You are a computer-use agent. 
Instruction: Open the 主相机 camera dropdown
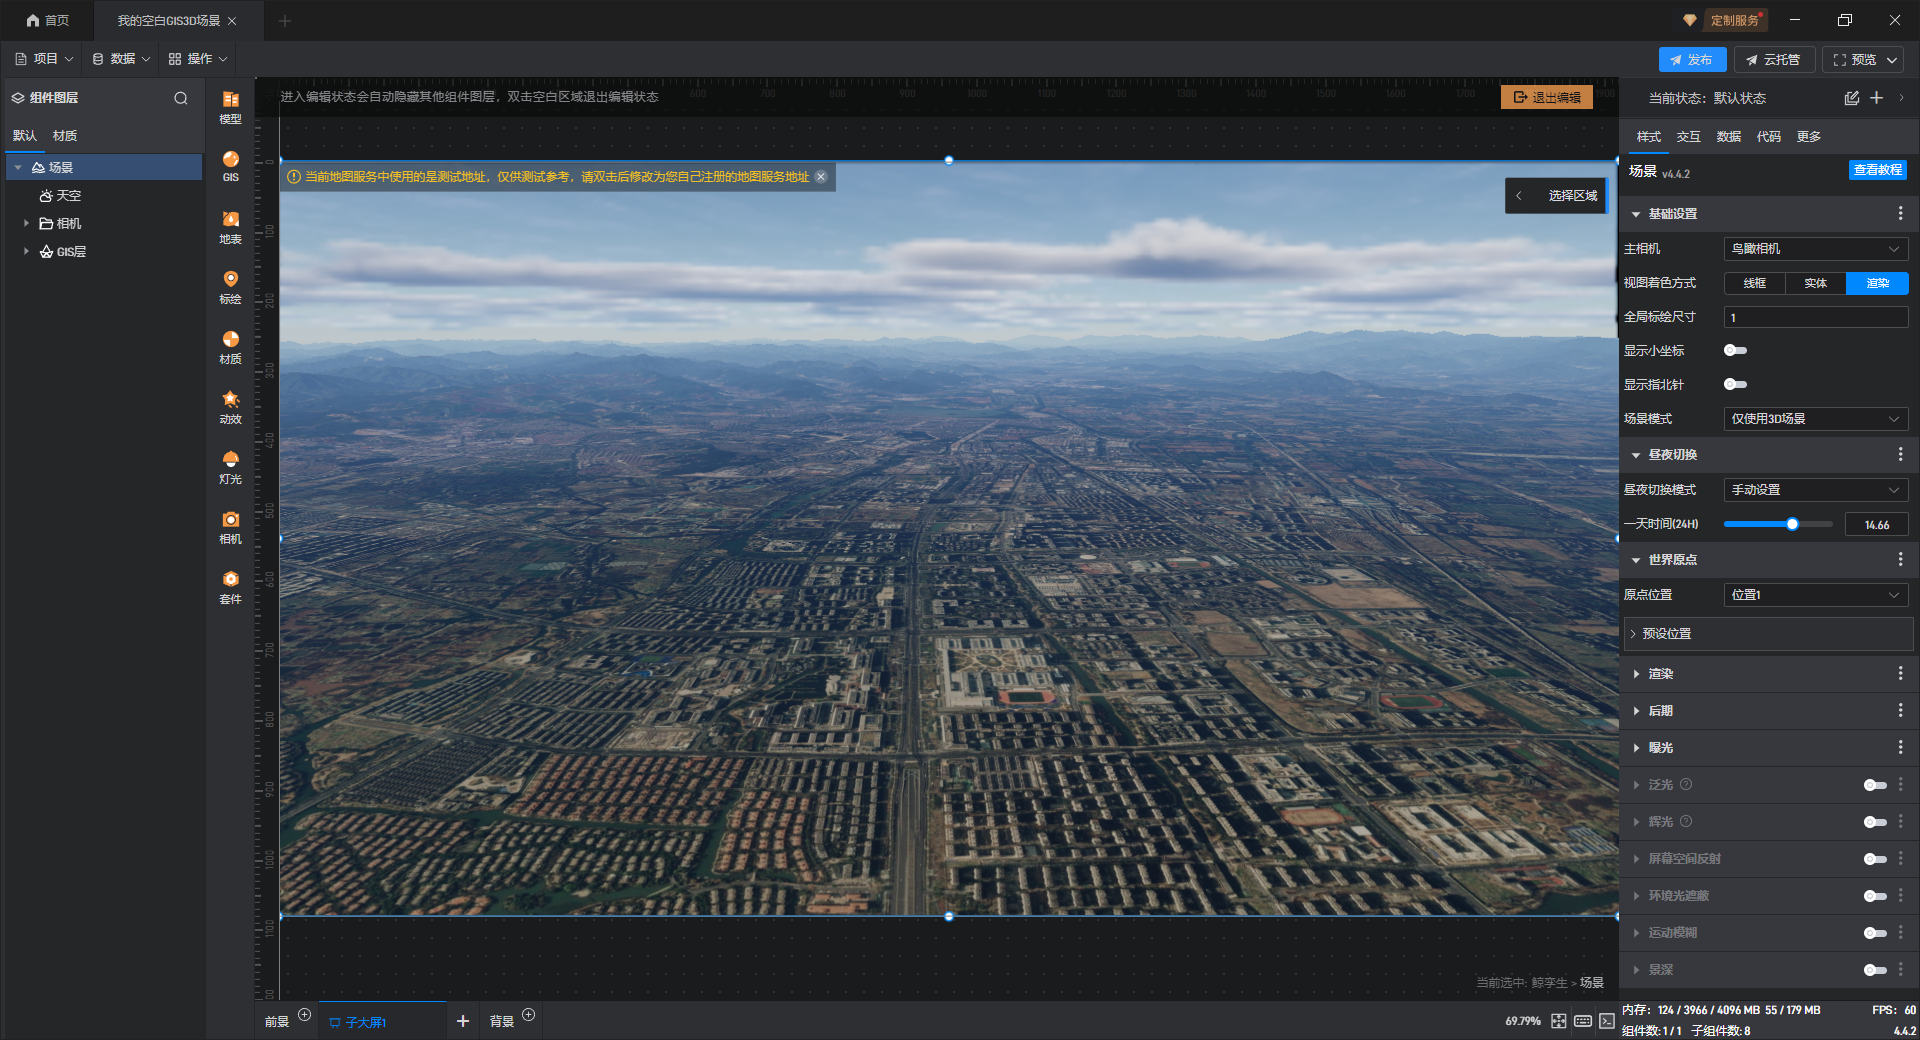tap(1815, 249)
